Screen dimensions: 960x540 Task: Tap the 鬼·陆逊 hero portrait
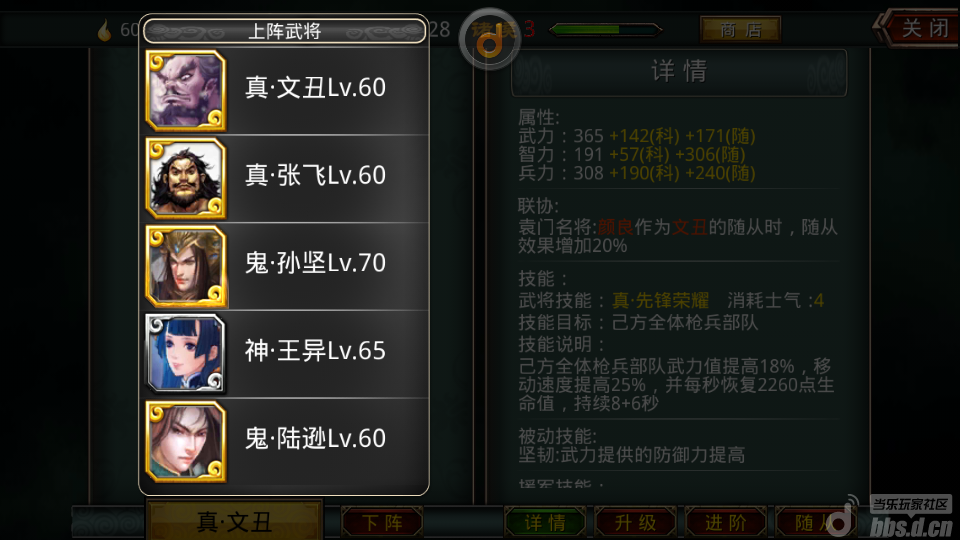186,441
